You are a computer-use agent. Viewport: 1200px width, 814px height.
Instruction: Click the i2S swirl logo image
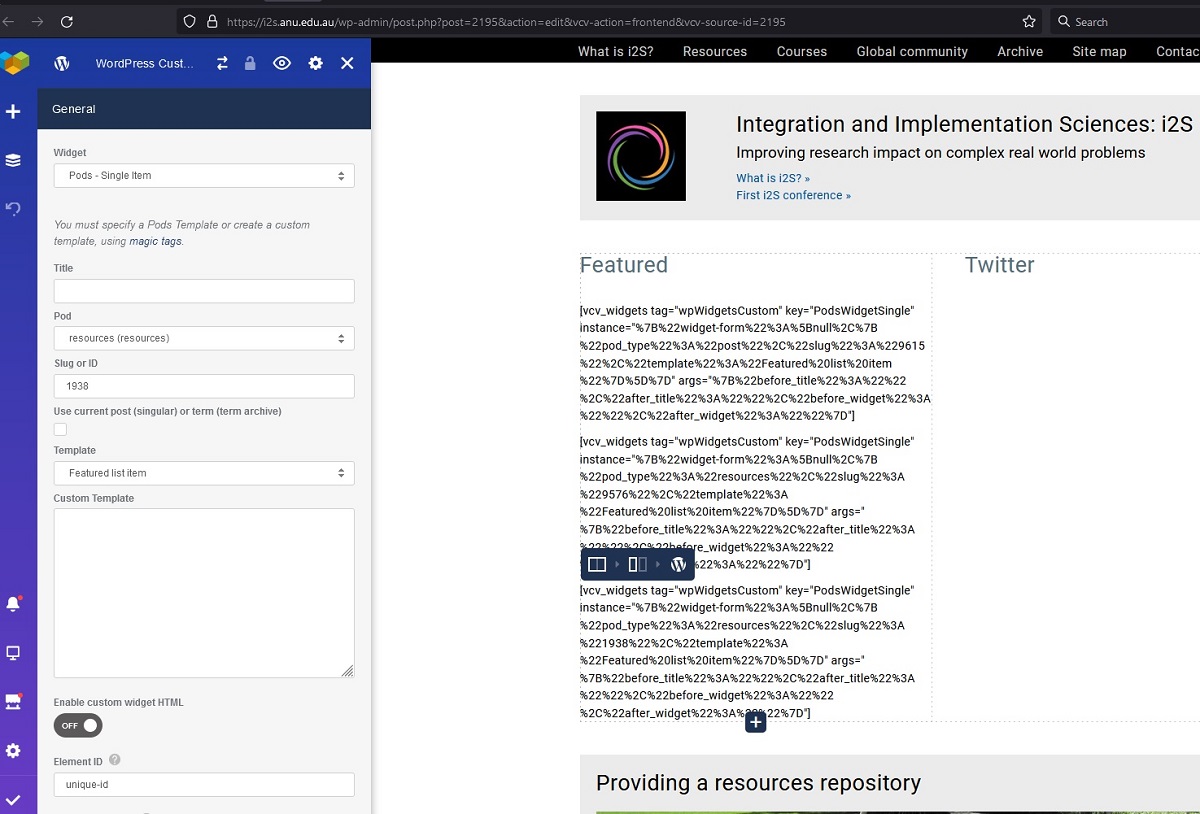[x=641, y=156]
